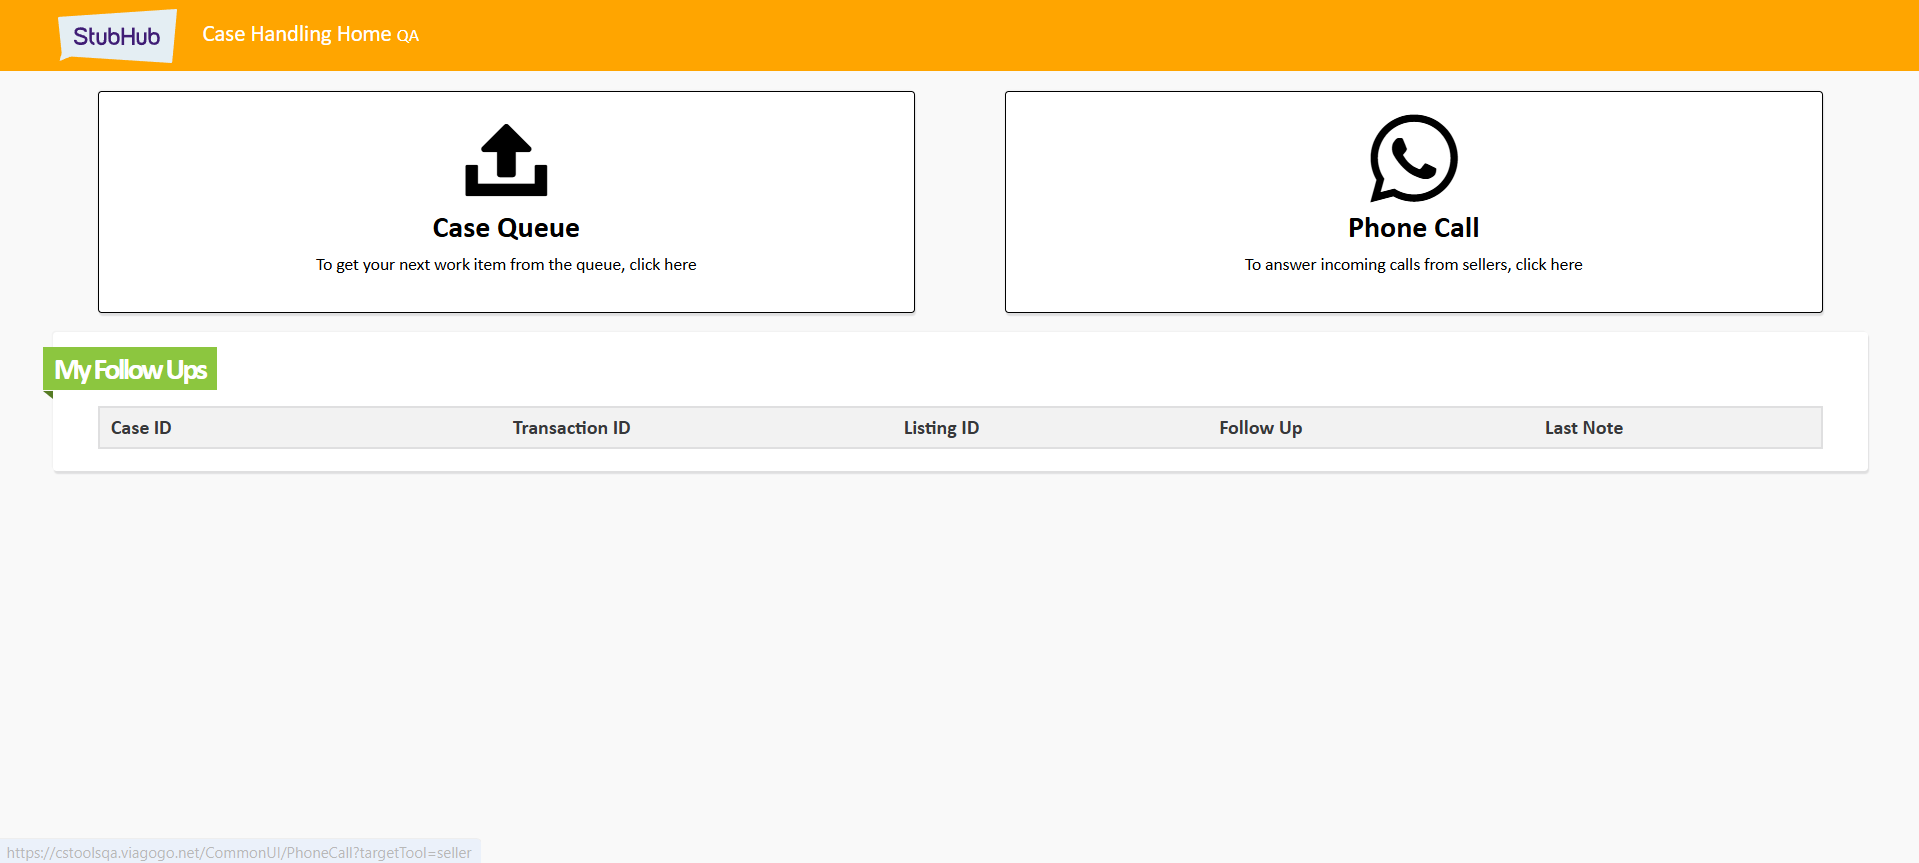
Task: Click the orange header bar background
Action: point(1100,35)
